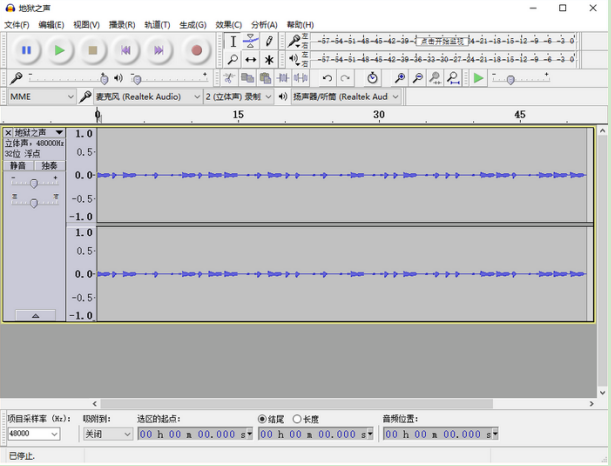
Task: Open the 视图(V) menu
Action: click(86, 25)
